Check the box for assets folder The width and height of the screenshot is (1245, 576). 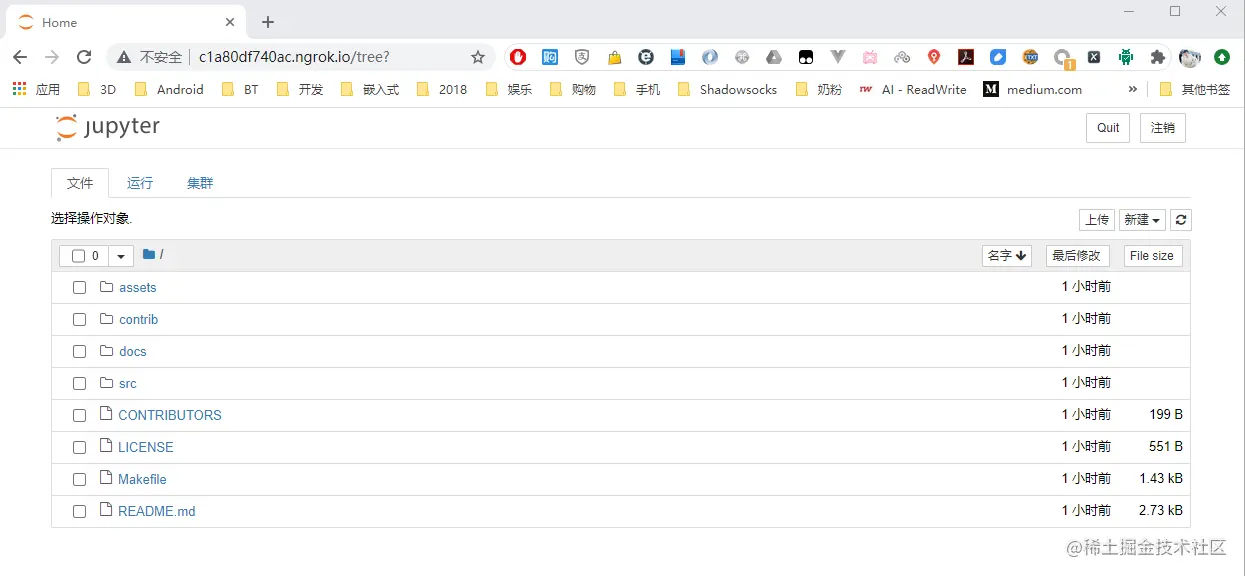point(79,287)
